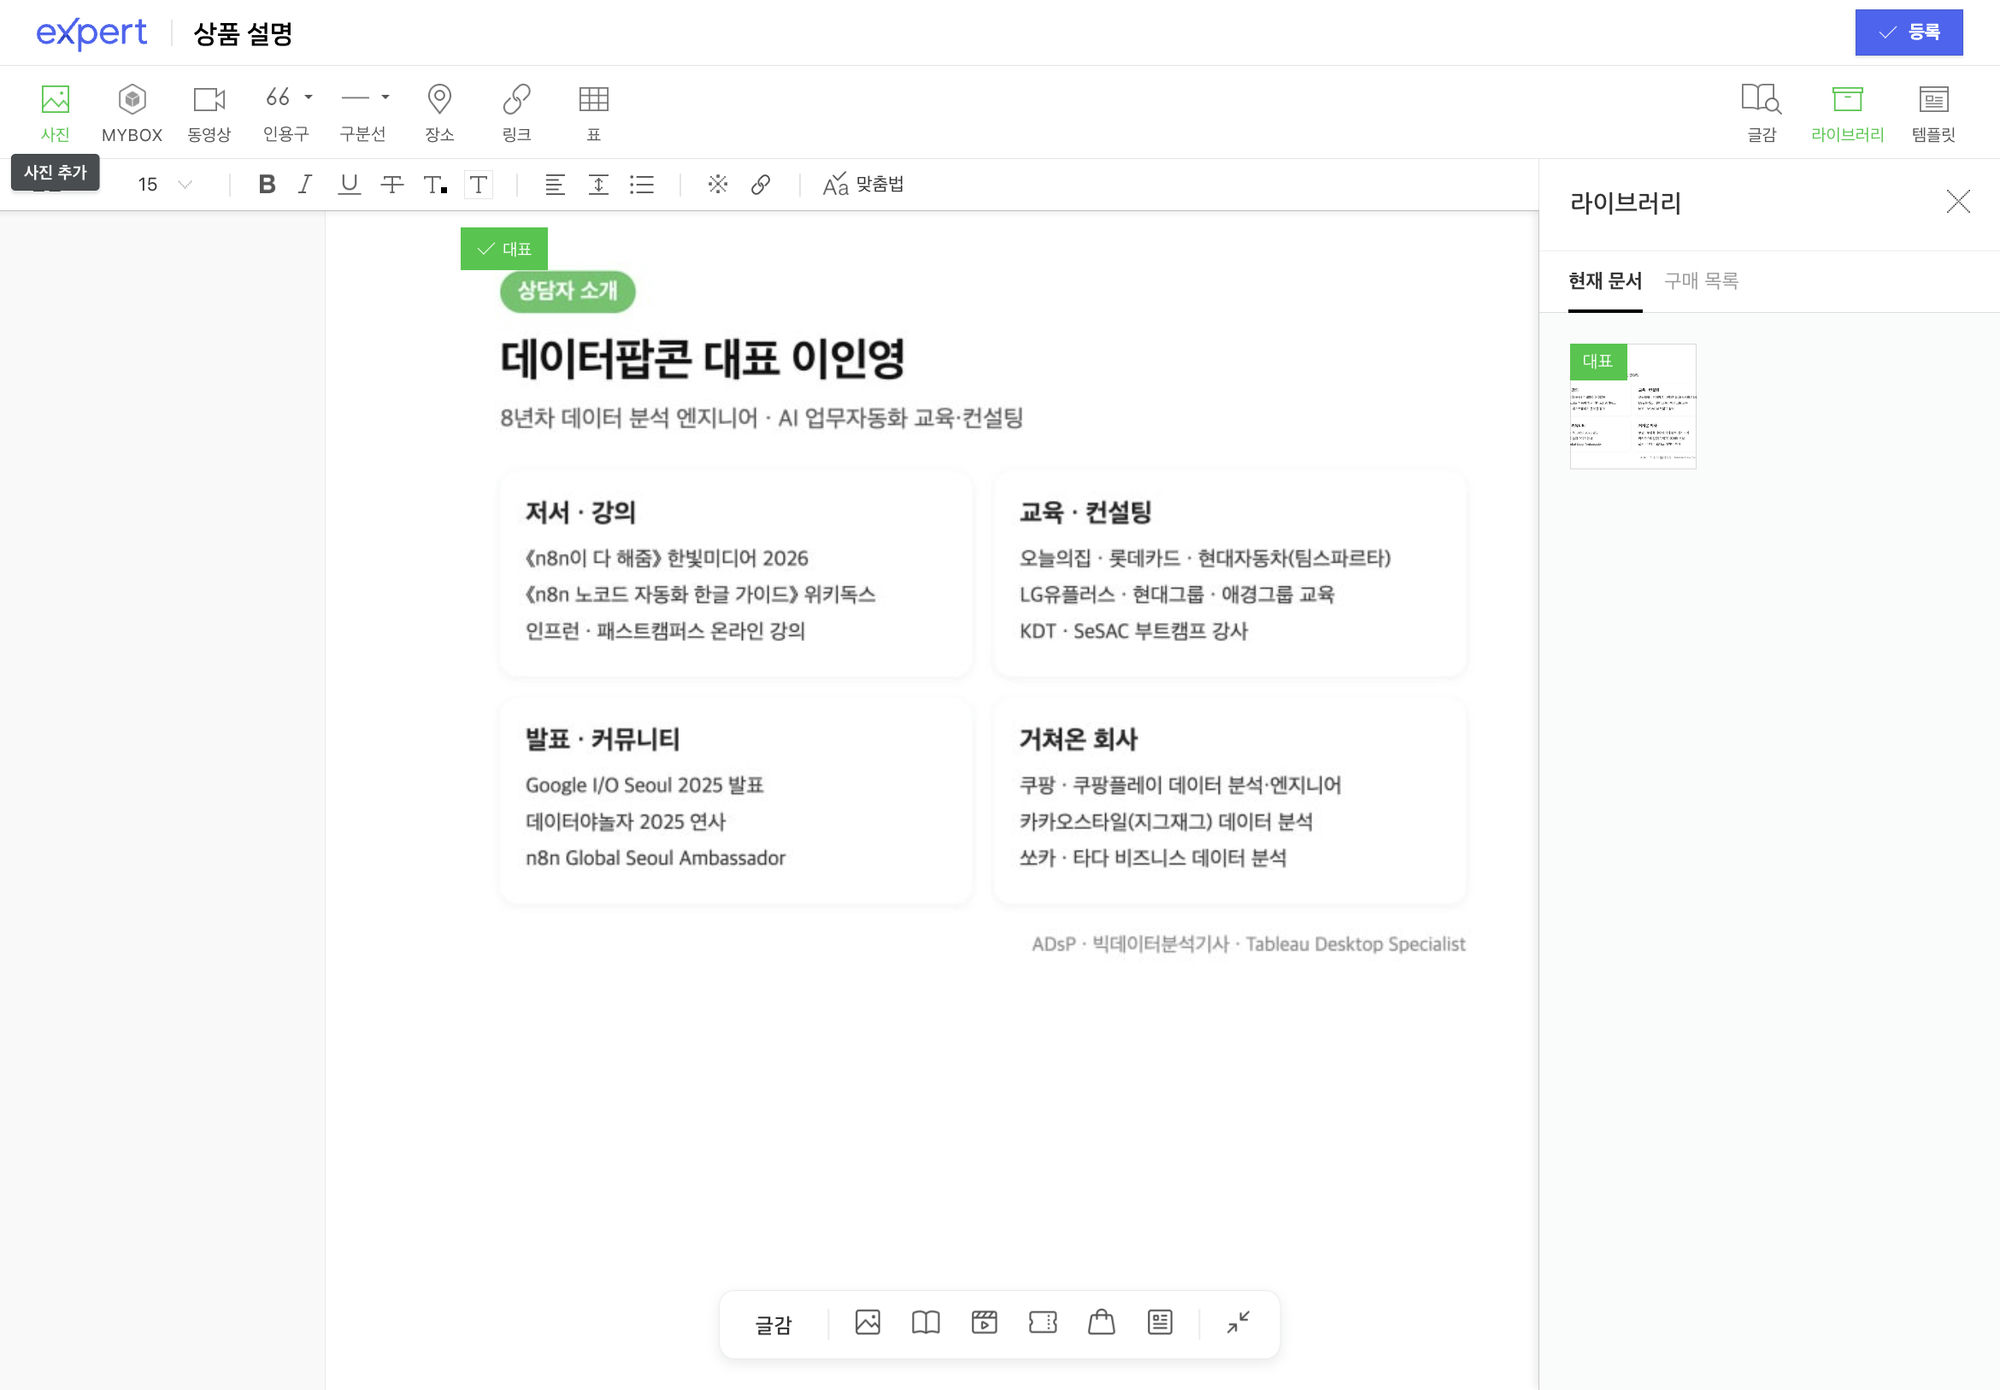Viewport: 2000px width, 1390px height.
Task: Click the special characters icon
Action: pos(717,184)
